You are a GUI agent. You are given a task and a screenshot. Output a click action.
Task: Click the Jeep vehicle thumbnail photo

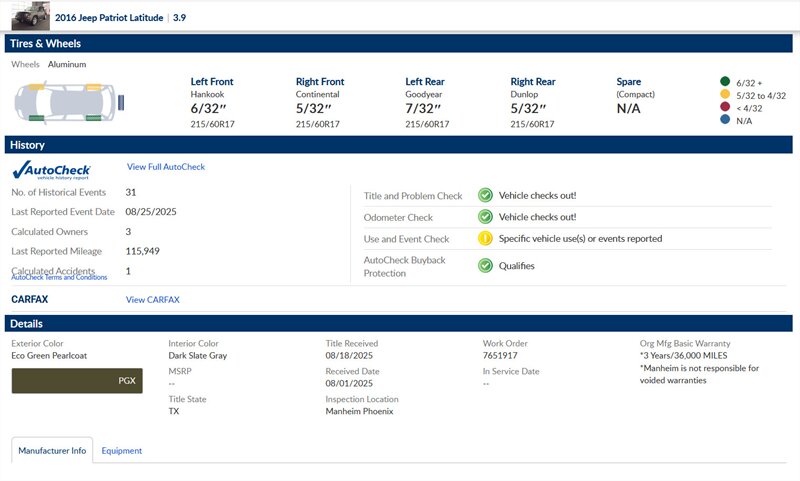(x=29, y=16)
